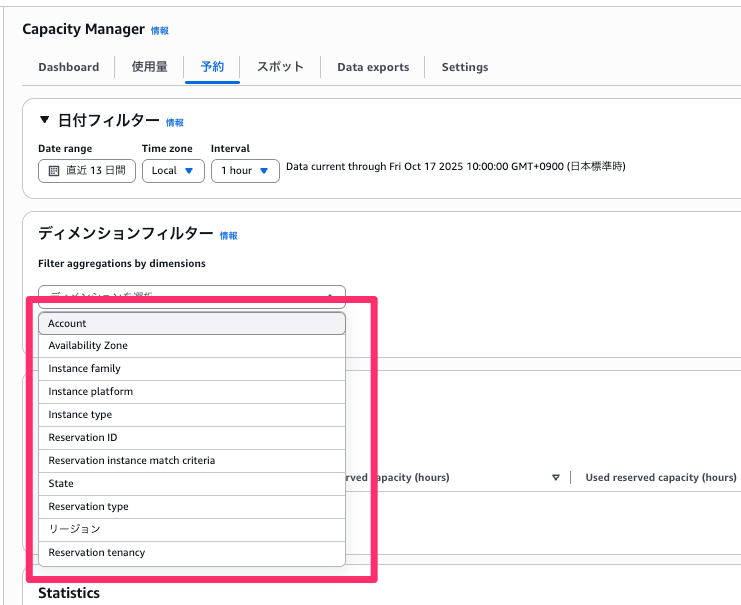Sort by reserved capacity hours column arrow
The image size is (741, 605).
[556, 478]
